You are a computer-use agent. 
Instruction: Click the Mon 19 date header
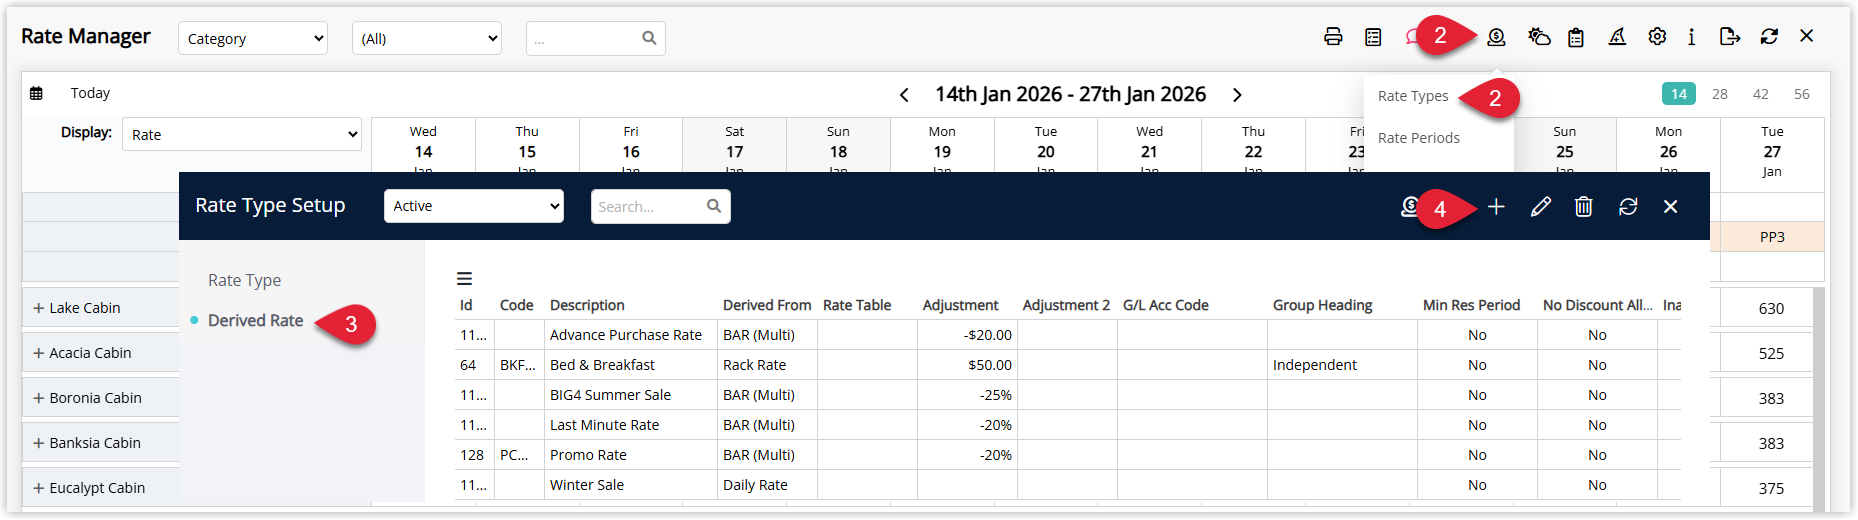(x=942, y=145)
